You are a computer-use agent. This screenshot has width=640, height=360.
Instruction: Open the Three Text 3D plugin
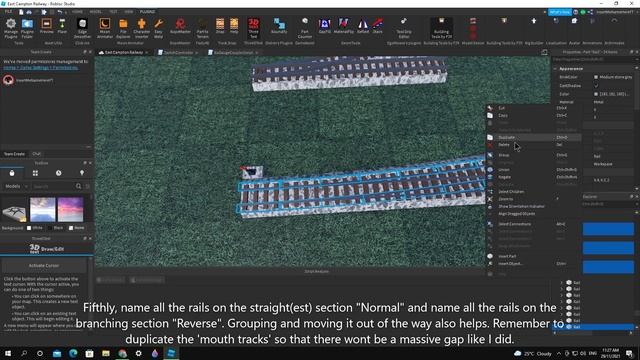coord(253,27)
